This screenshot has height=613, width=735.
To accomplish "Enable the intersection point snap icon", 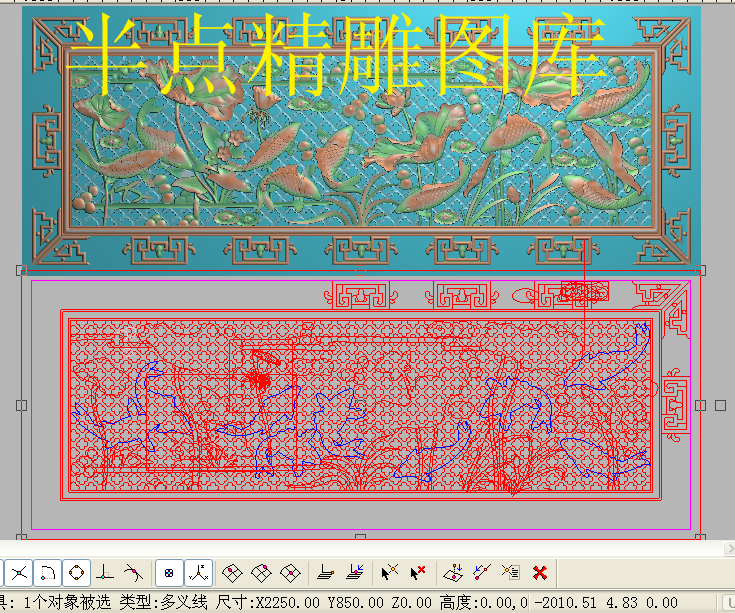I will tap(19, 573).
